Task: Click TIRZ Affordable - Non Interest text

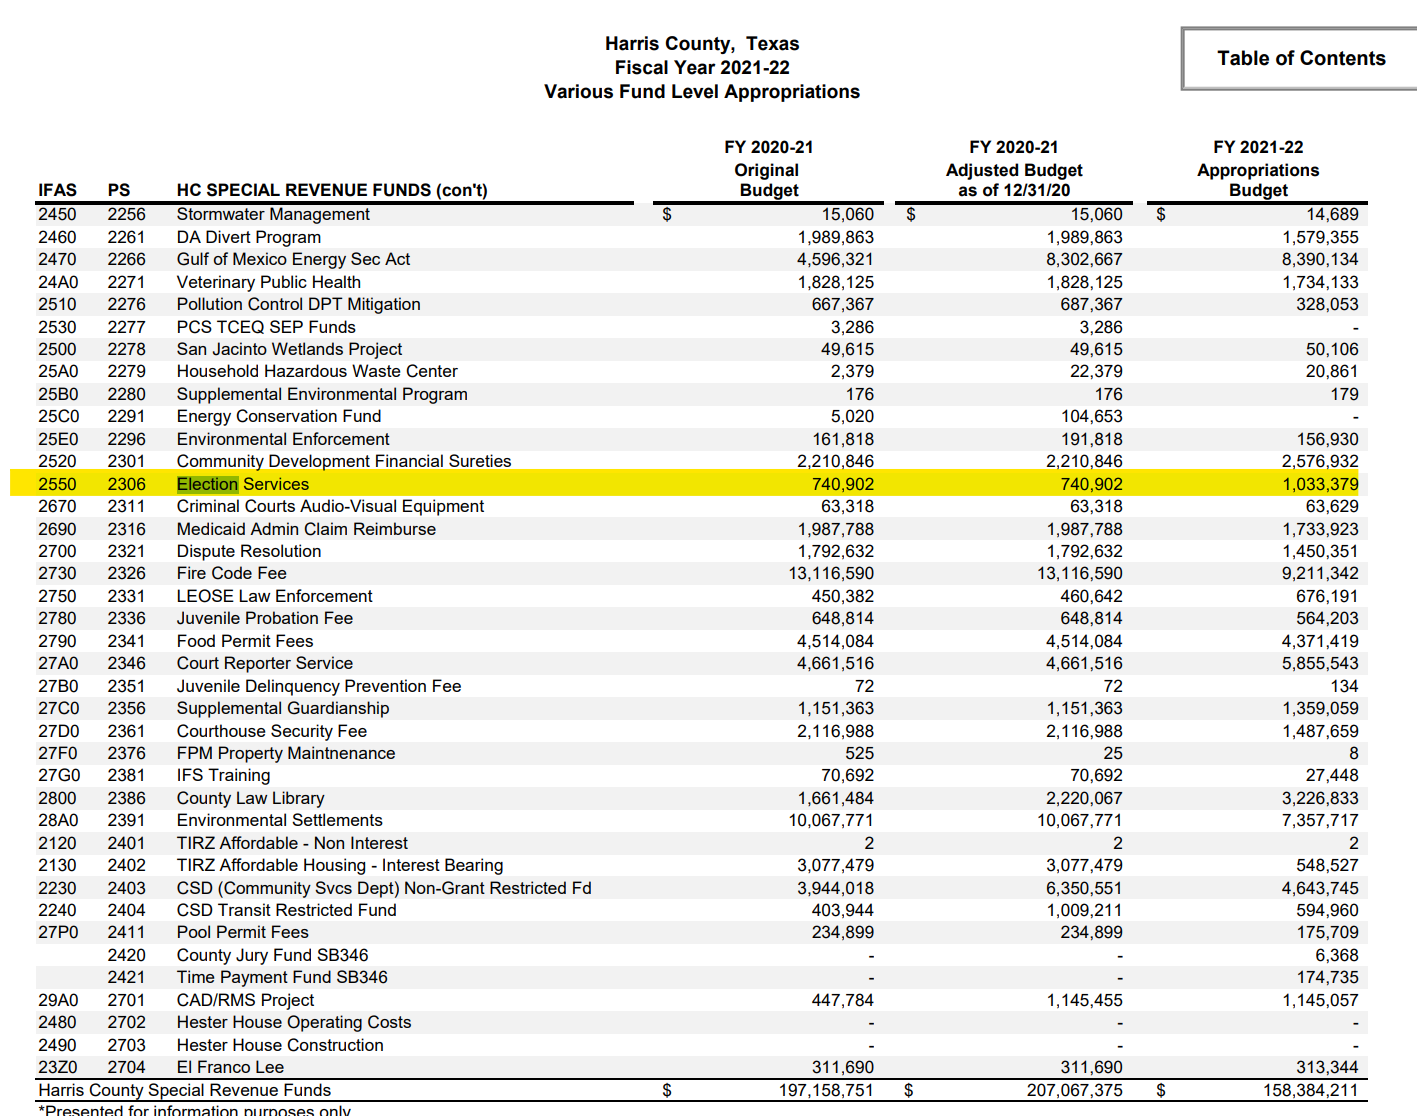Action: [x=292, y=843]
